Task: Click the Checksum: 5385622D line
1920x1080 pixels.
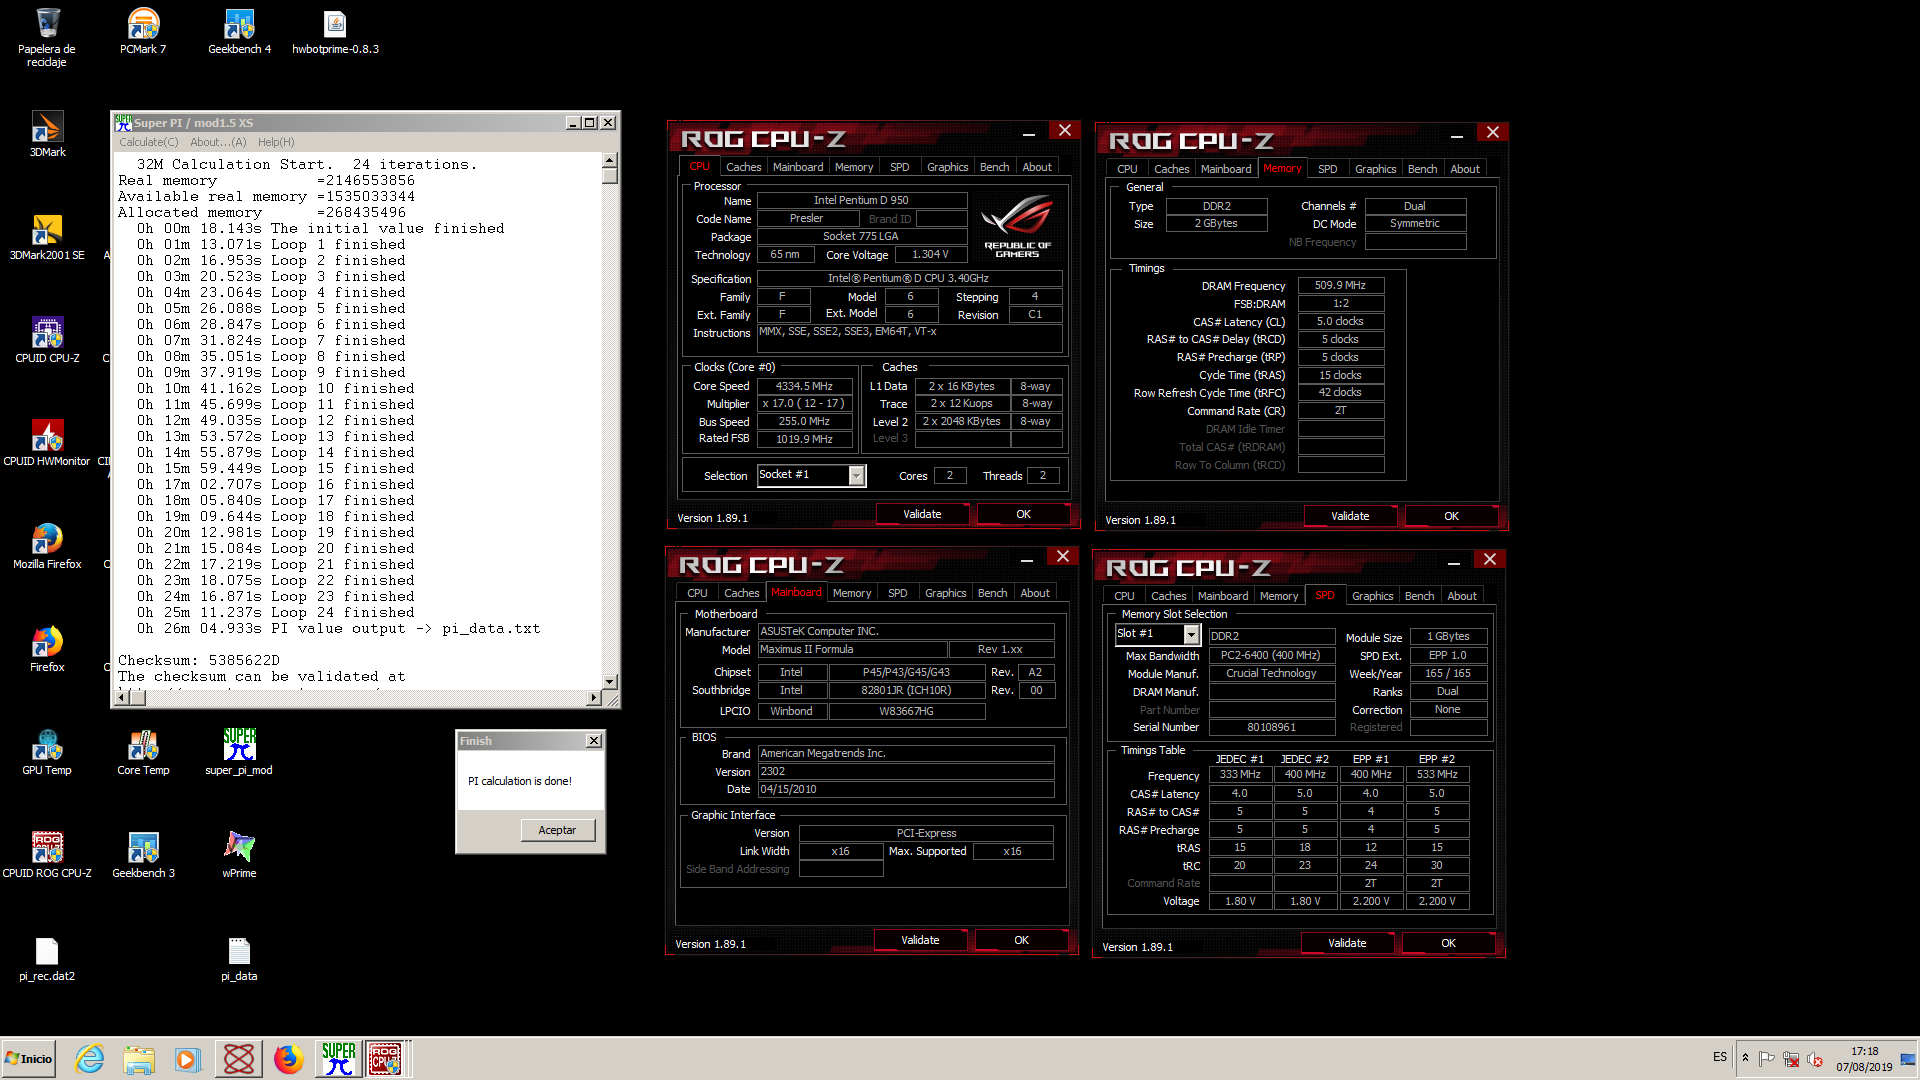Action: [199, 660]
